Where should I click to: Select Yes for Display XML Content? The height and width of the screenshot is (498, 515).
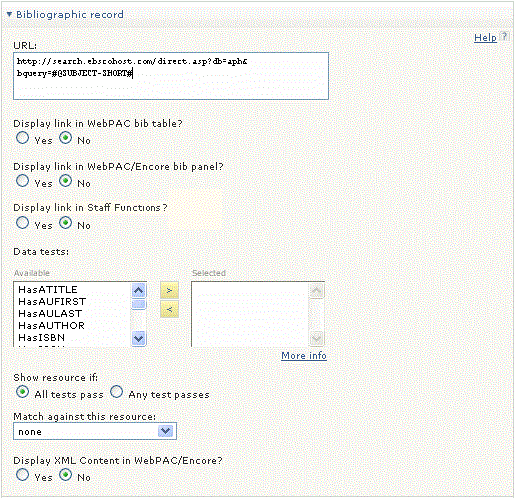tap(22, 475)
